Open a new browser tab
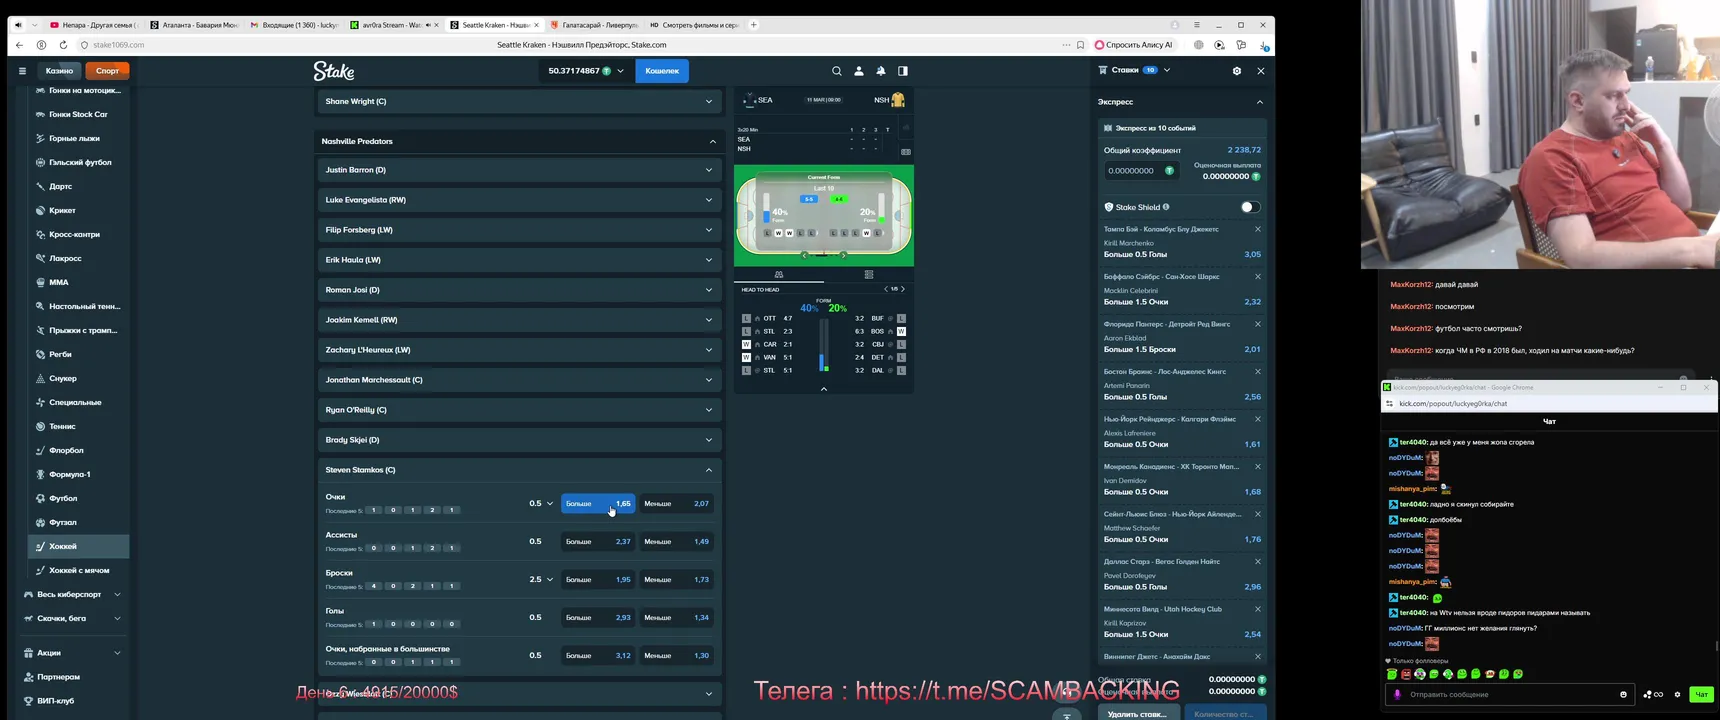This screenshot has width=1720, height=720. [754, 25]
